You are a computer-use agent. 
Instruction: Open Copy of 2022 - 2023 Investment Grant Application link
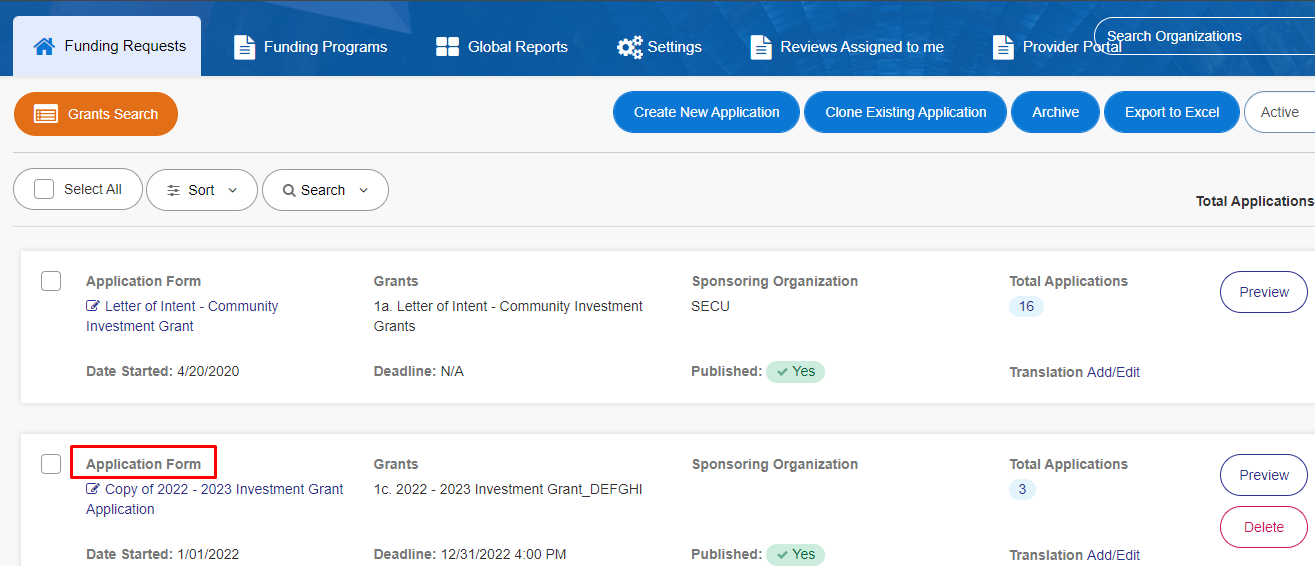pos(214,499)
